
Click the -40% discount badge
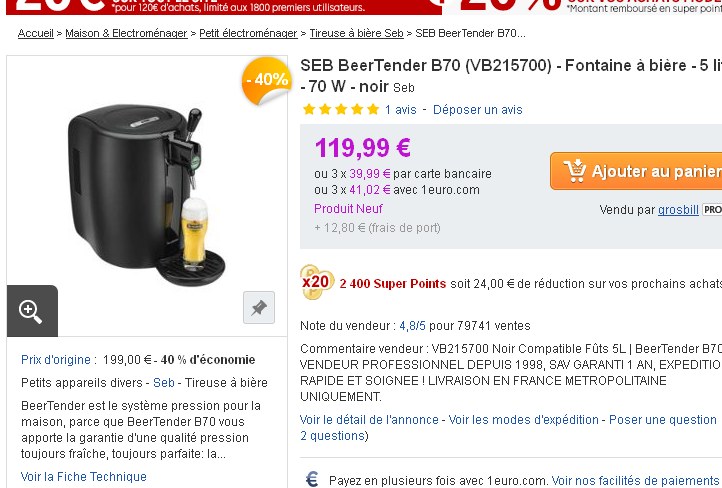[x=266, y=79]
